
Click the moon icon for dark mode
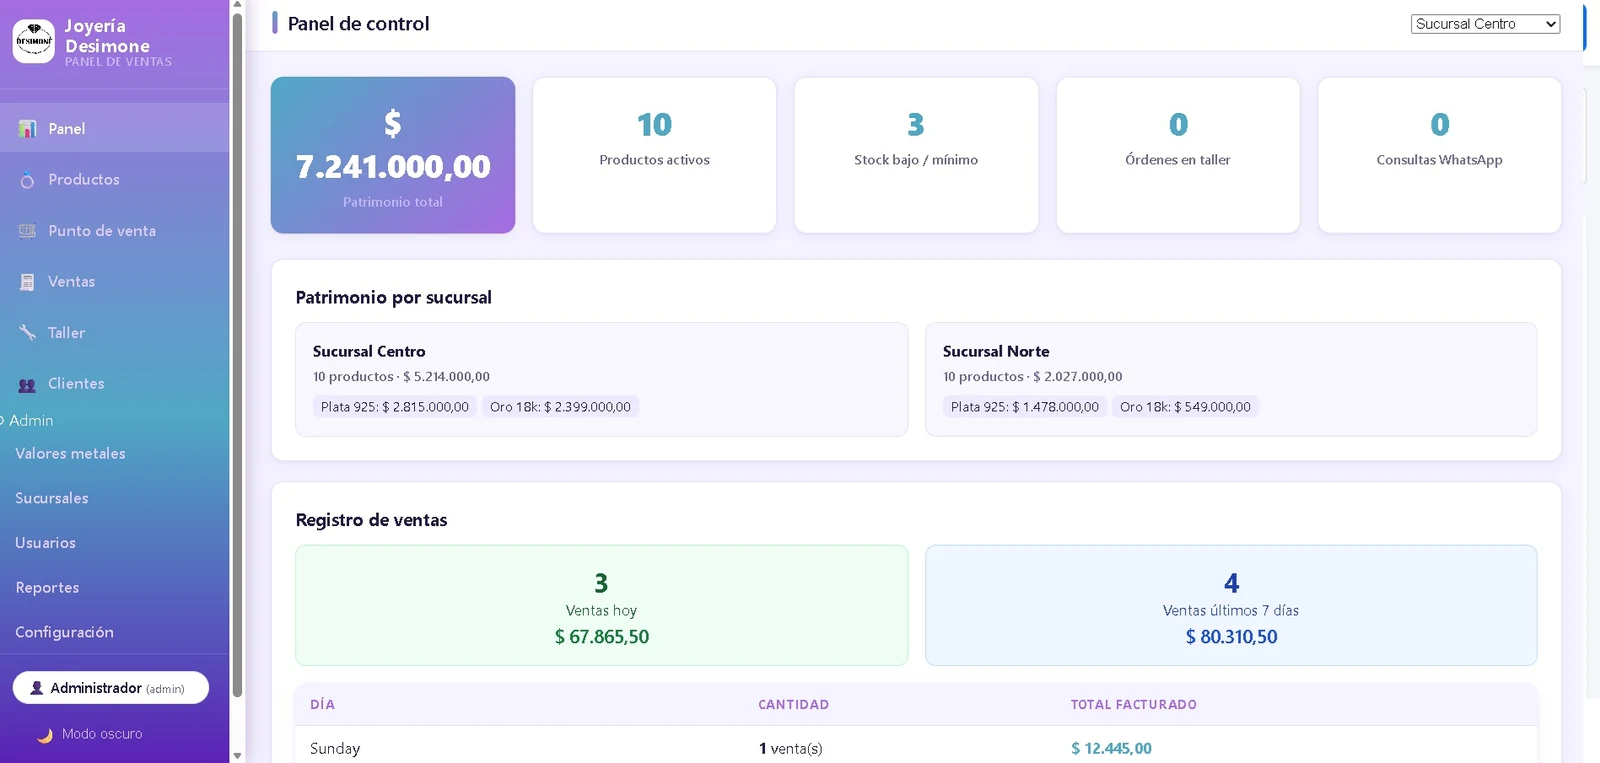coord(45,735)
